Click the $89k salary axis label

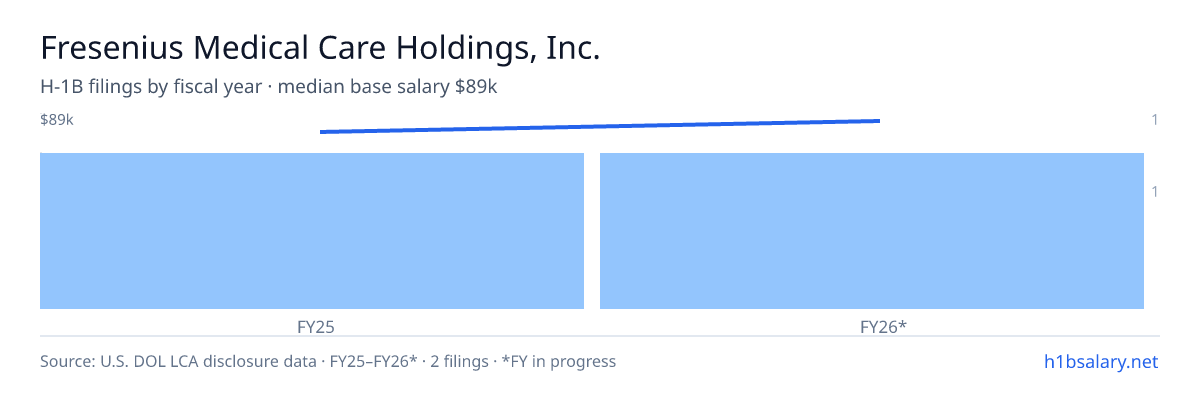tap(57, 120)
